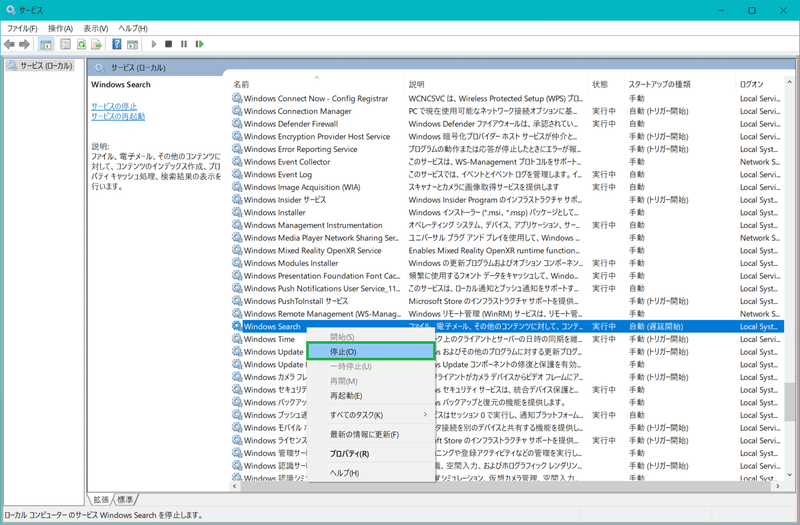800x525 pixels.
Task: Click gear icon of Windows Event Collector row
Action: point(237,161)
